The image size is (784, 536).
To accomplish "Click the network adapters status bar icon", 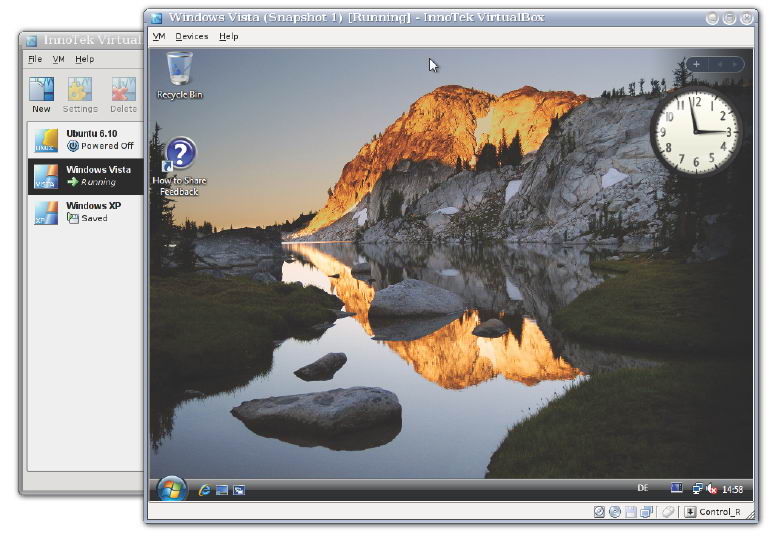I will click(647, 512).
